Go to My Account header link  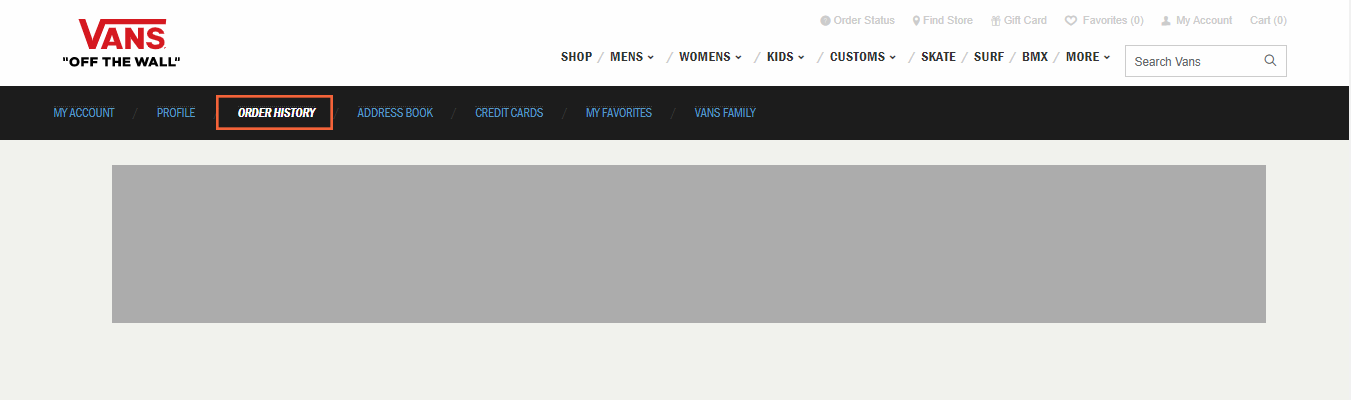pos(1196,20)
